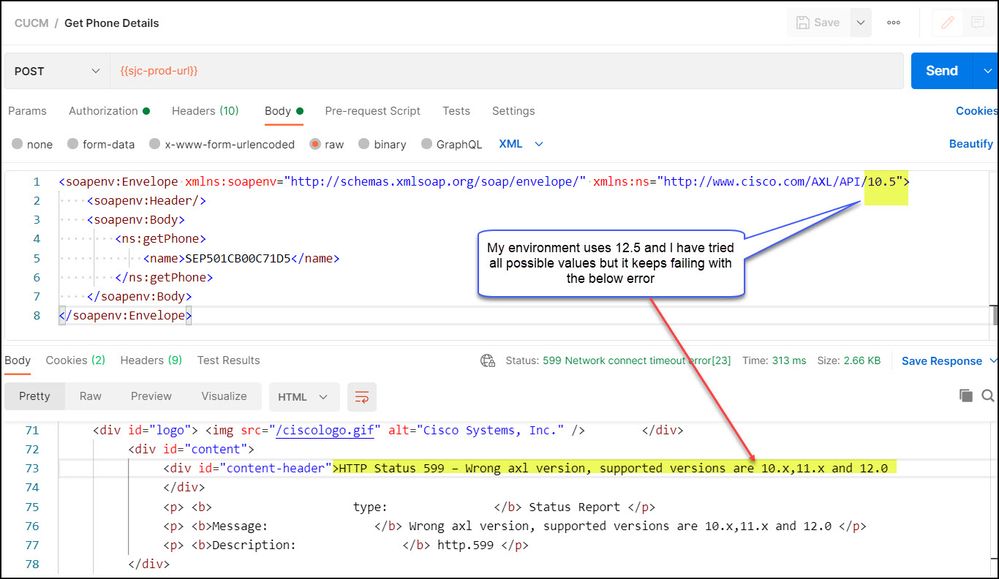Select the none body type radio

coord(17,144)
